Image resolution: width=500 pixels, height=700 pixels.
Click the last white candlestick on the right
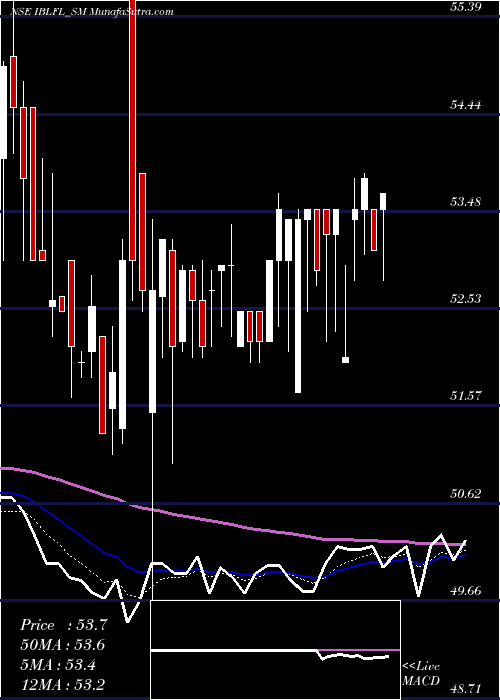[x=383, y=201]
